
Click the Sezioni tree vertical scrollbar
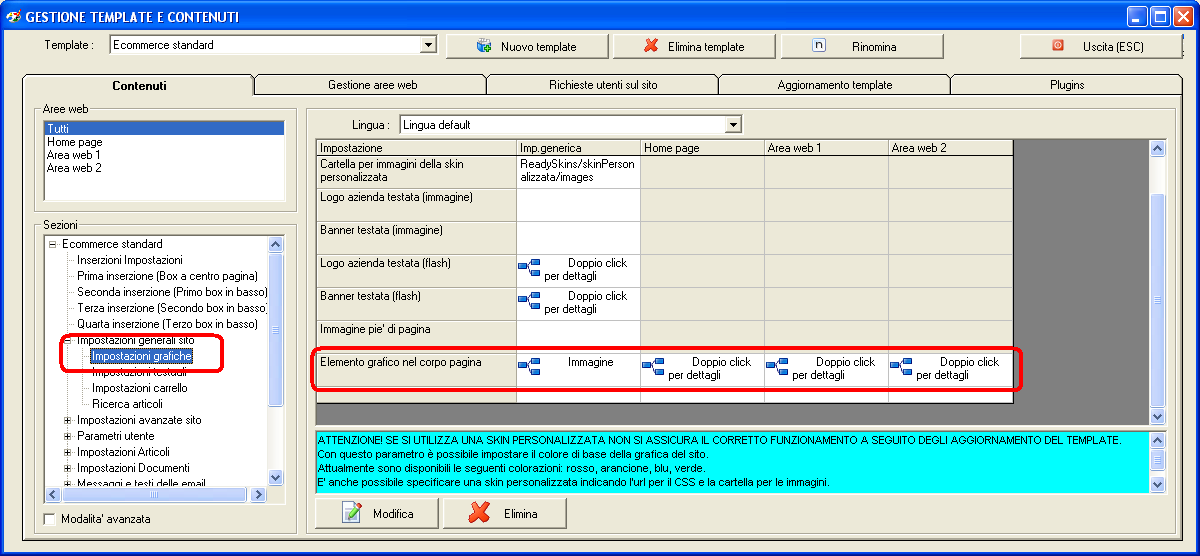pyautogui.click(x=276, y=361)
